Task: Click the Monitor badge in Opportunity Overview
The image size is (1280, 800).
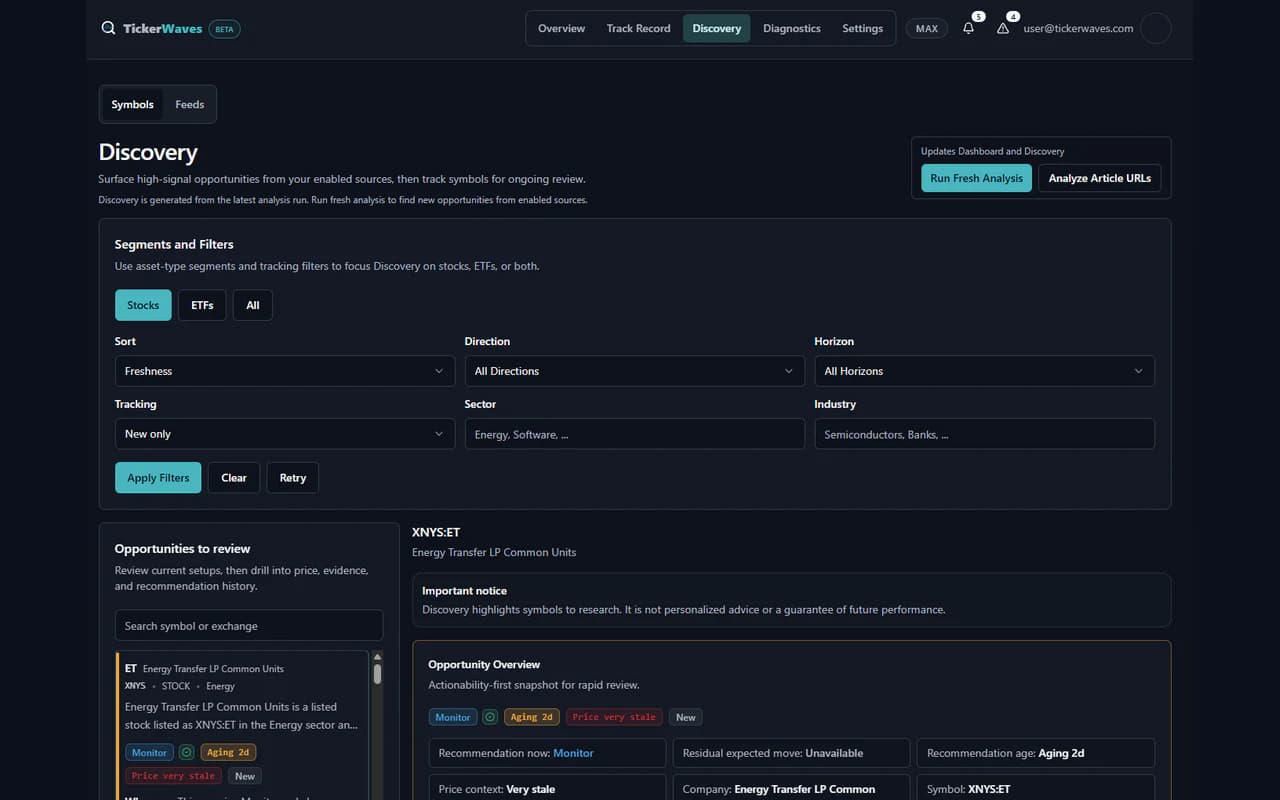Action: click(x=453, y=717)
